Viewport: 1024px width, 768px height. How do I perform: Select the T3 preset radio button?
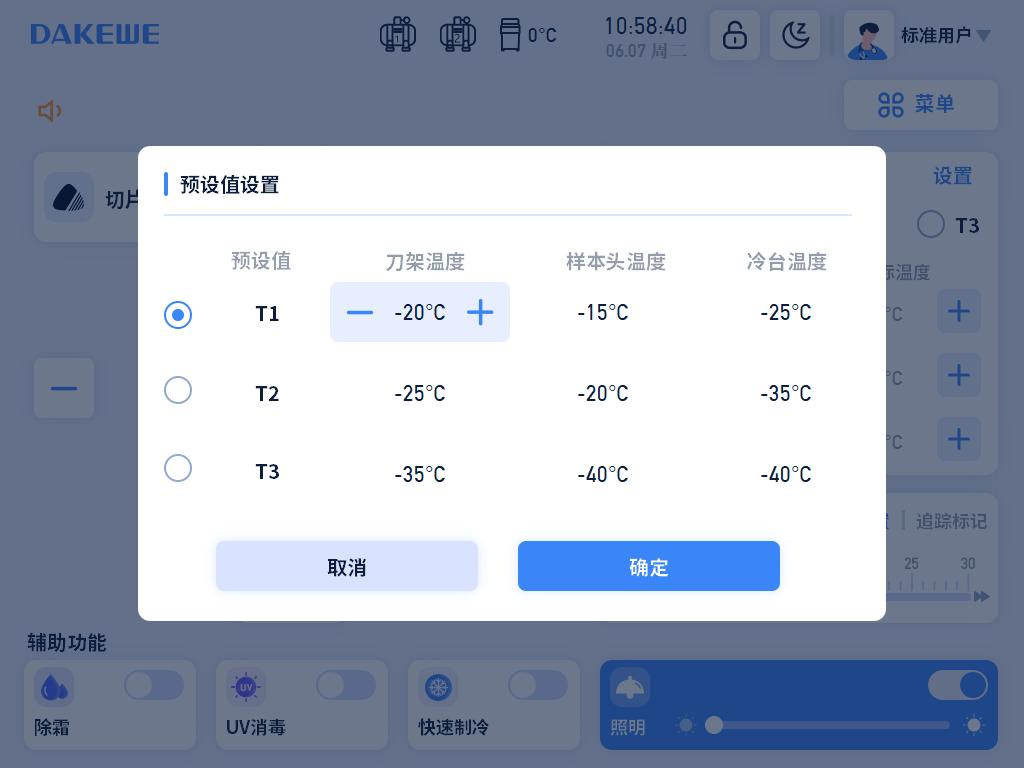[178, 468]
